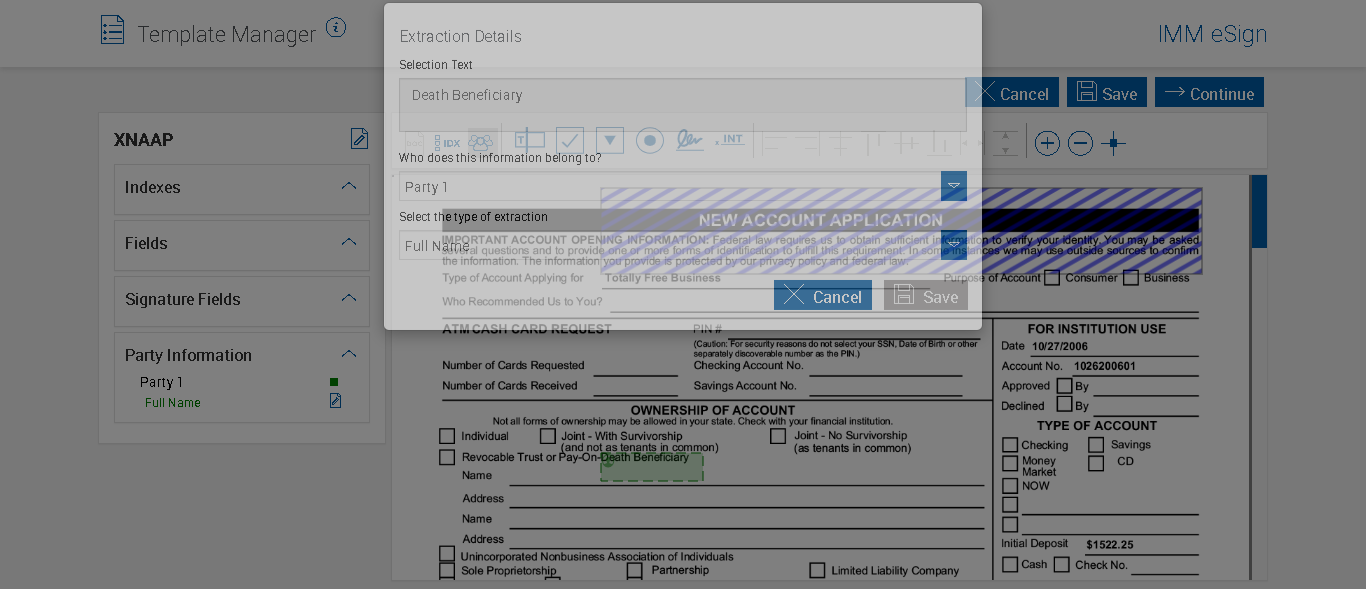
Task: Click the edit icon beside Full Name entry
Action: (336, 401)
